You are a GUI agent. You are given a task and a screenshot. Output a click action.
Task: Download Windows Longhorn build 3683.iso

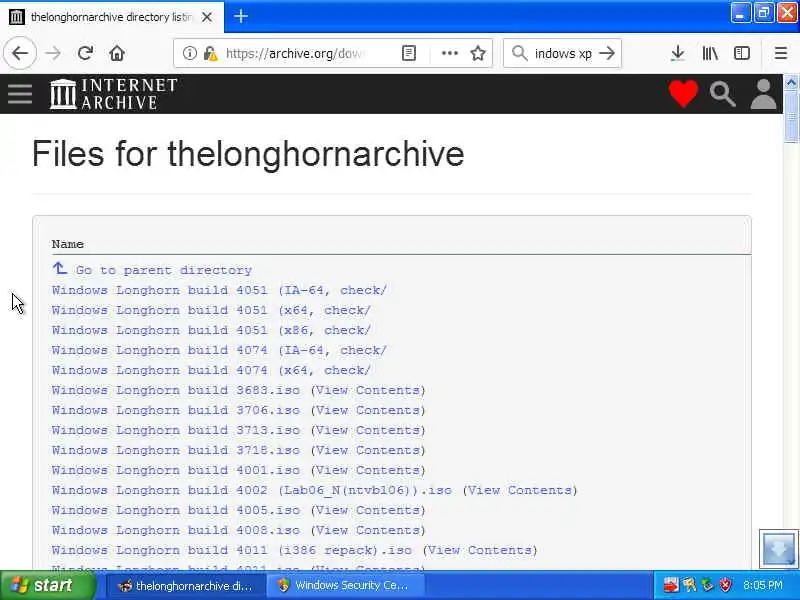[x=176, y=390]
